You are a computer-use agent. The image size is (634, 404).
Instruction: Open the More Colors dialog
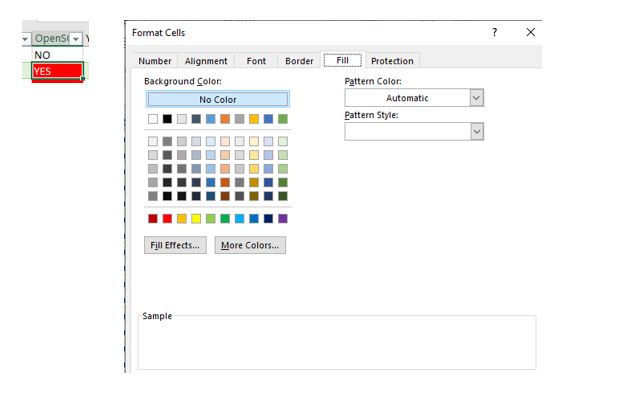click(250, 245)
